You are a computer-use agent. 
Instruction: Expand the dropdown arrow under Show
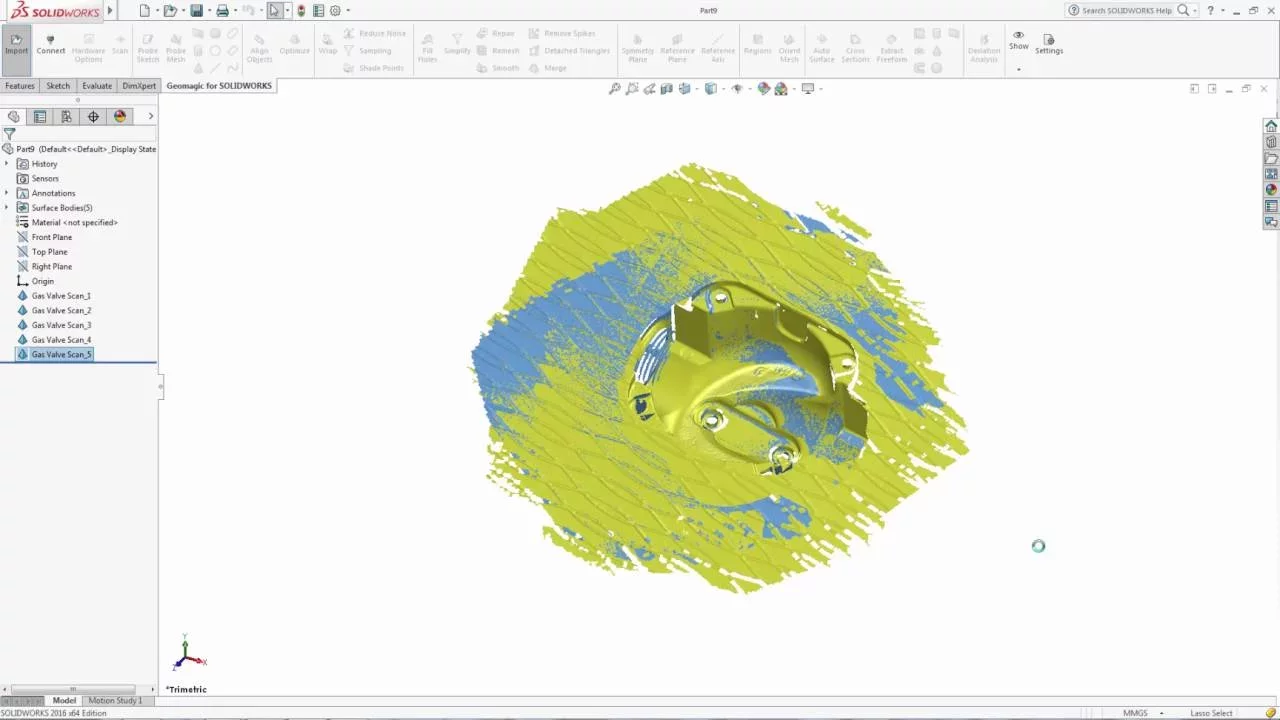(1018, 70)
